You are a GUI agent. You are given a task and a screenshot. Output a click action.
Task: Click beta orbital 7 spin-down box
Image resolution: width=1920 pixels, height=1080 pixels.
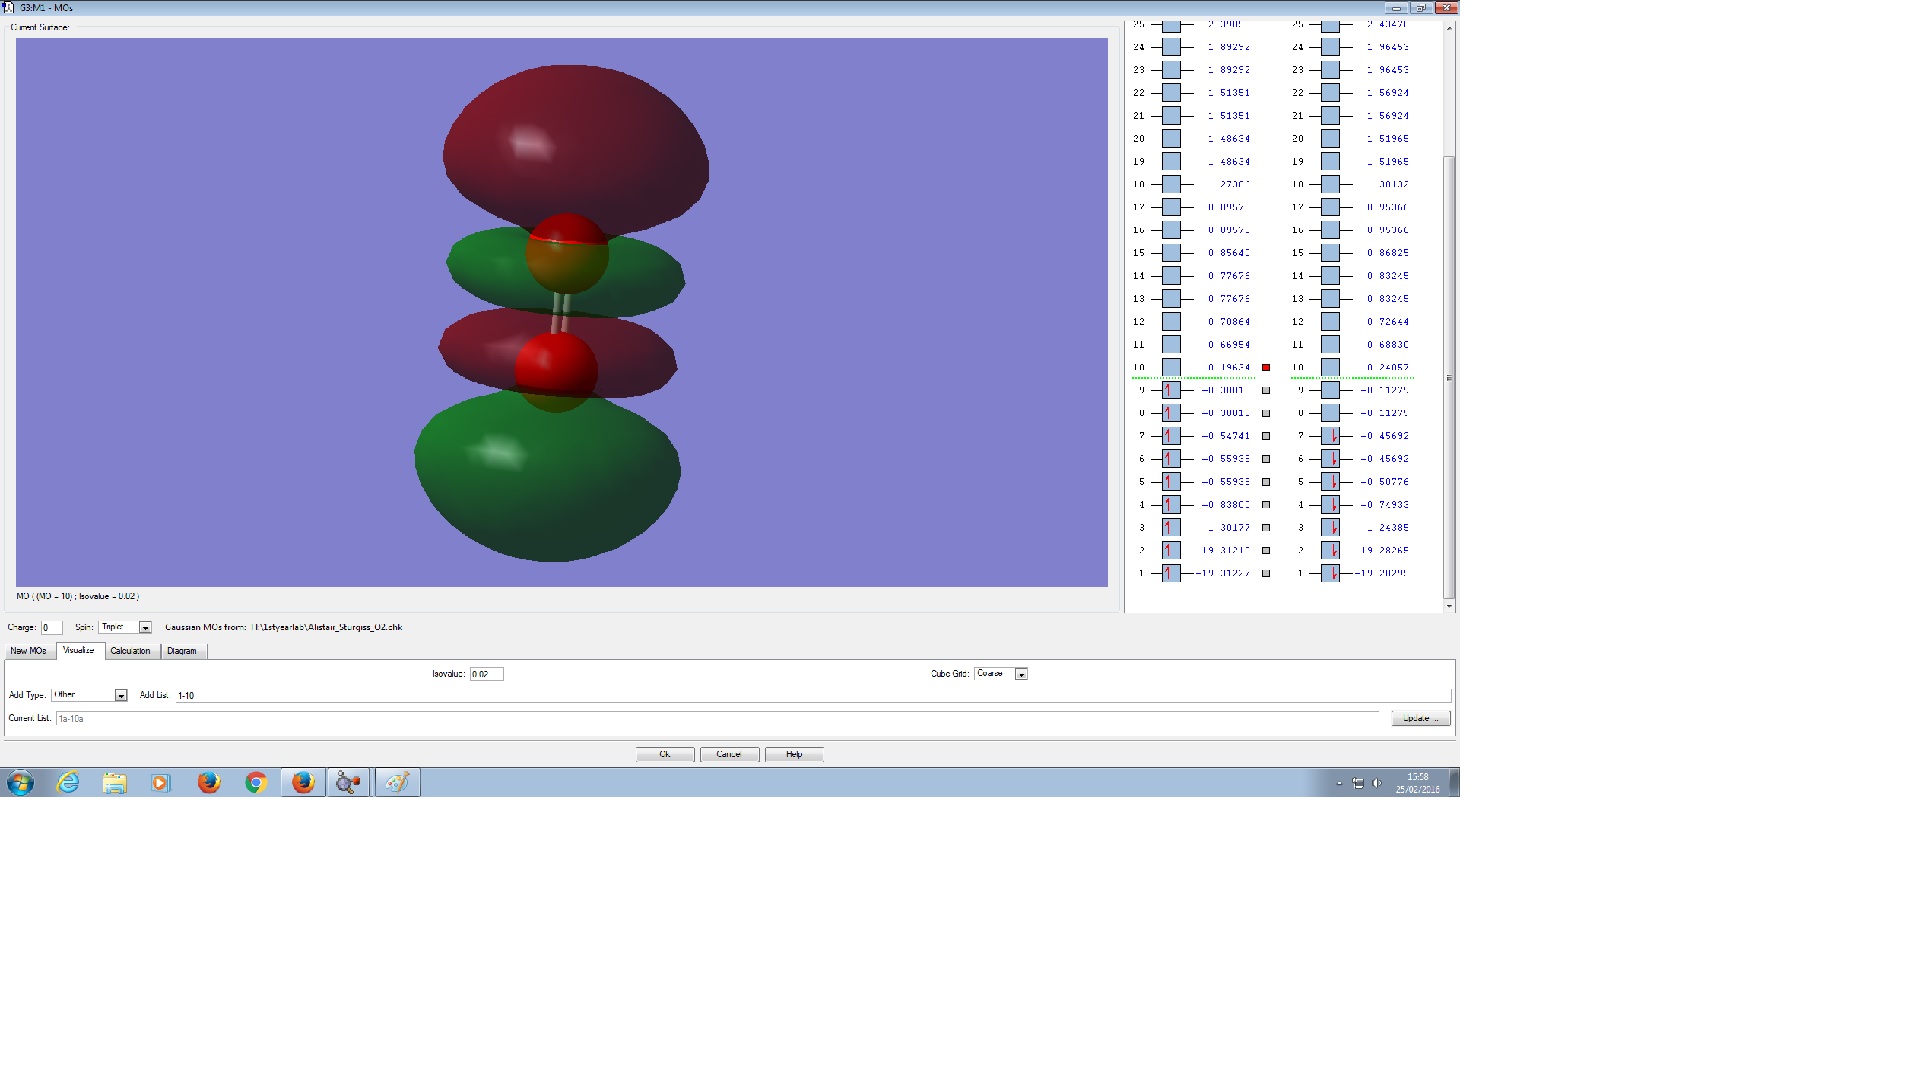pyautogui.click(x=1330, y=436)
